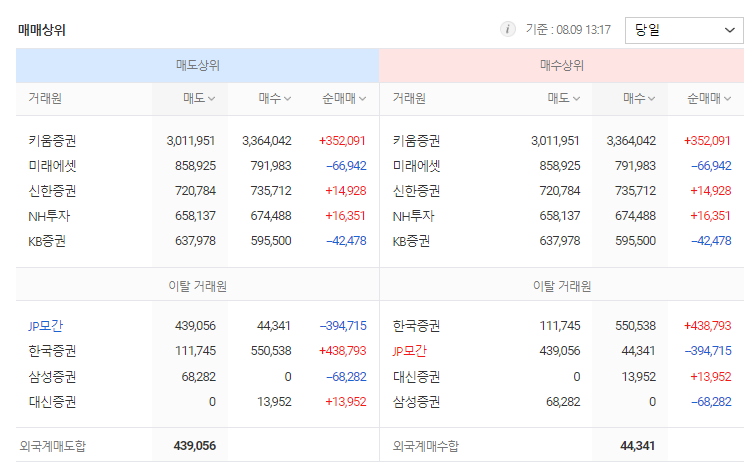The image size is (756, 465).
Task: Click NH투자 in the 매도상위 table
Action: [x=49, y=216]
